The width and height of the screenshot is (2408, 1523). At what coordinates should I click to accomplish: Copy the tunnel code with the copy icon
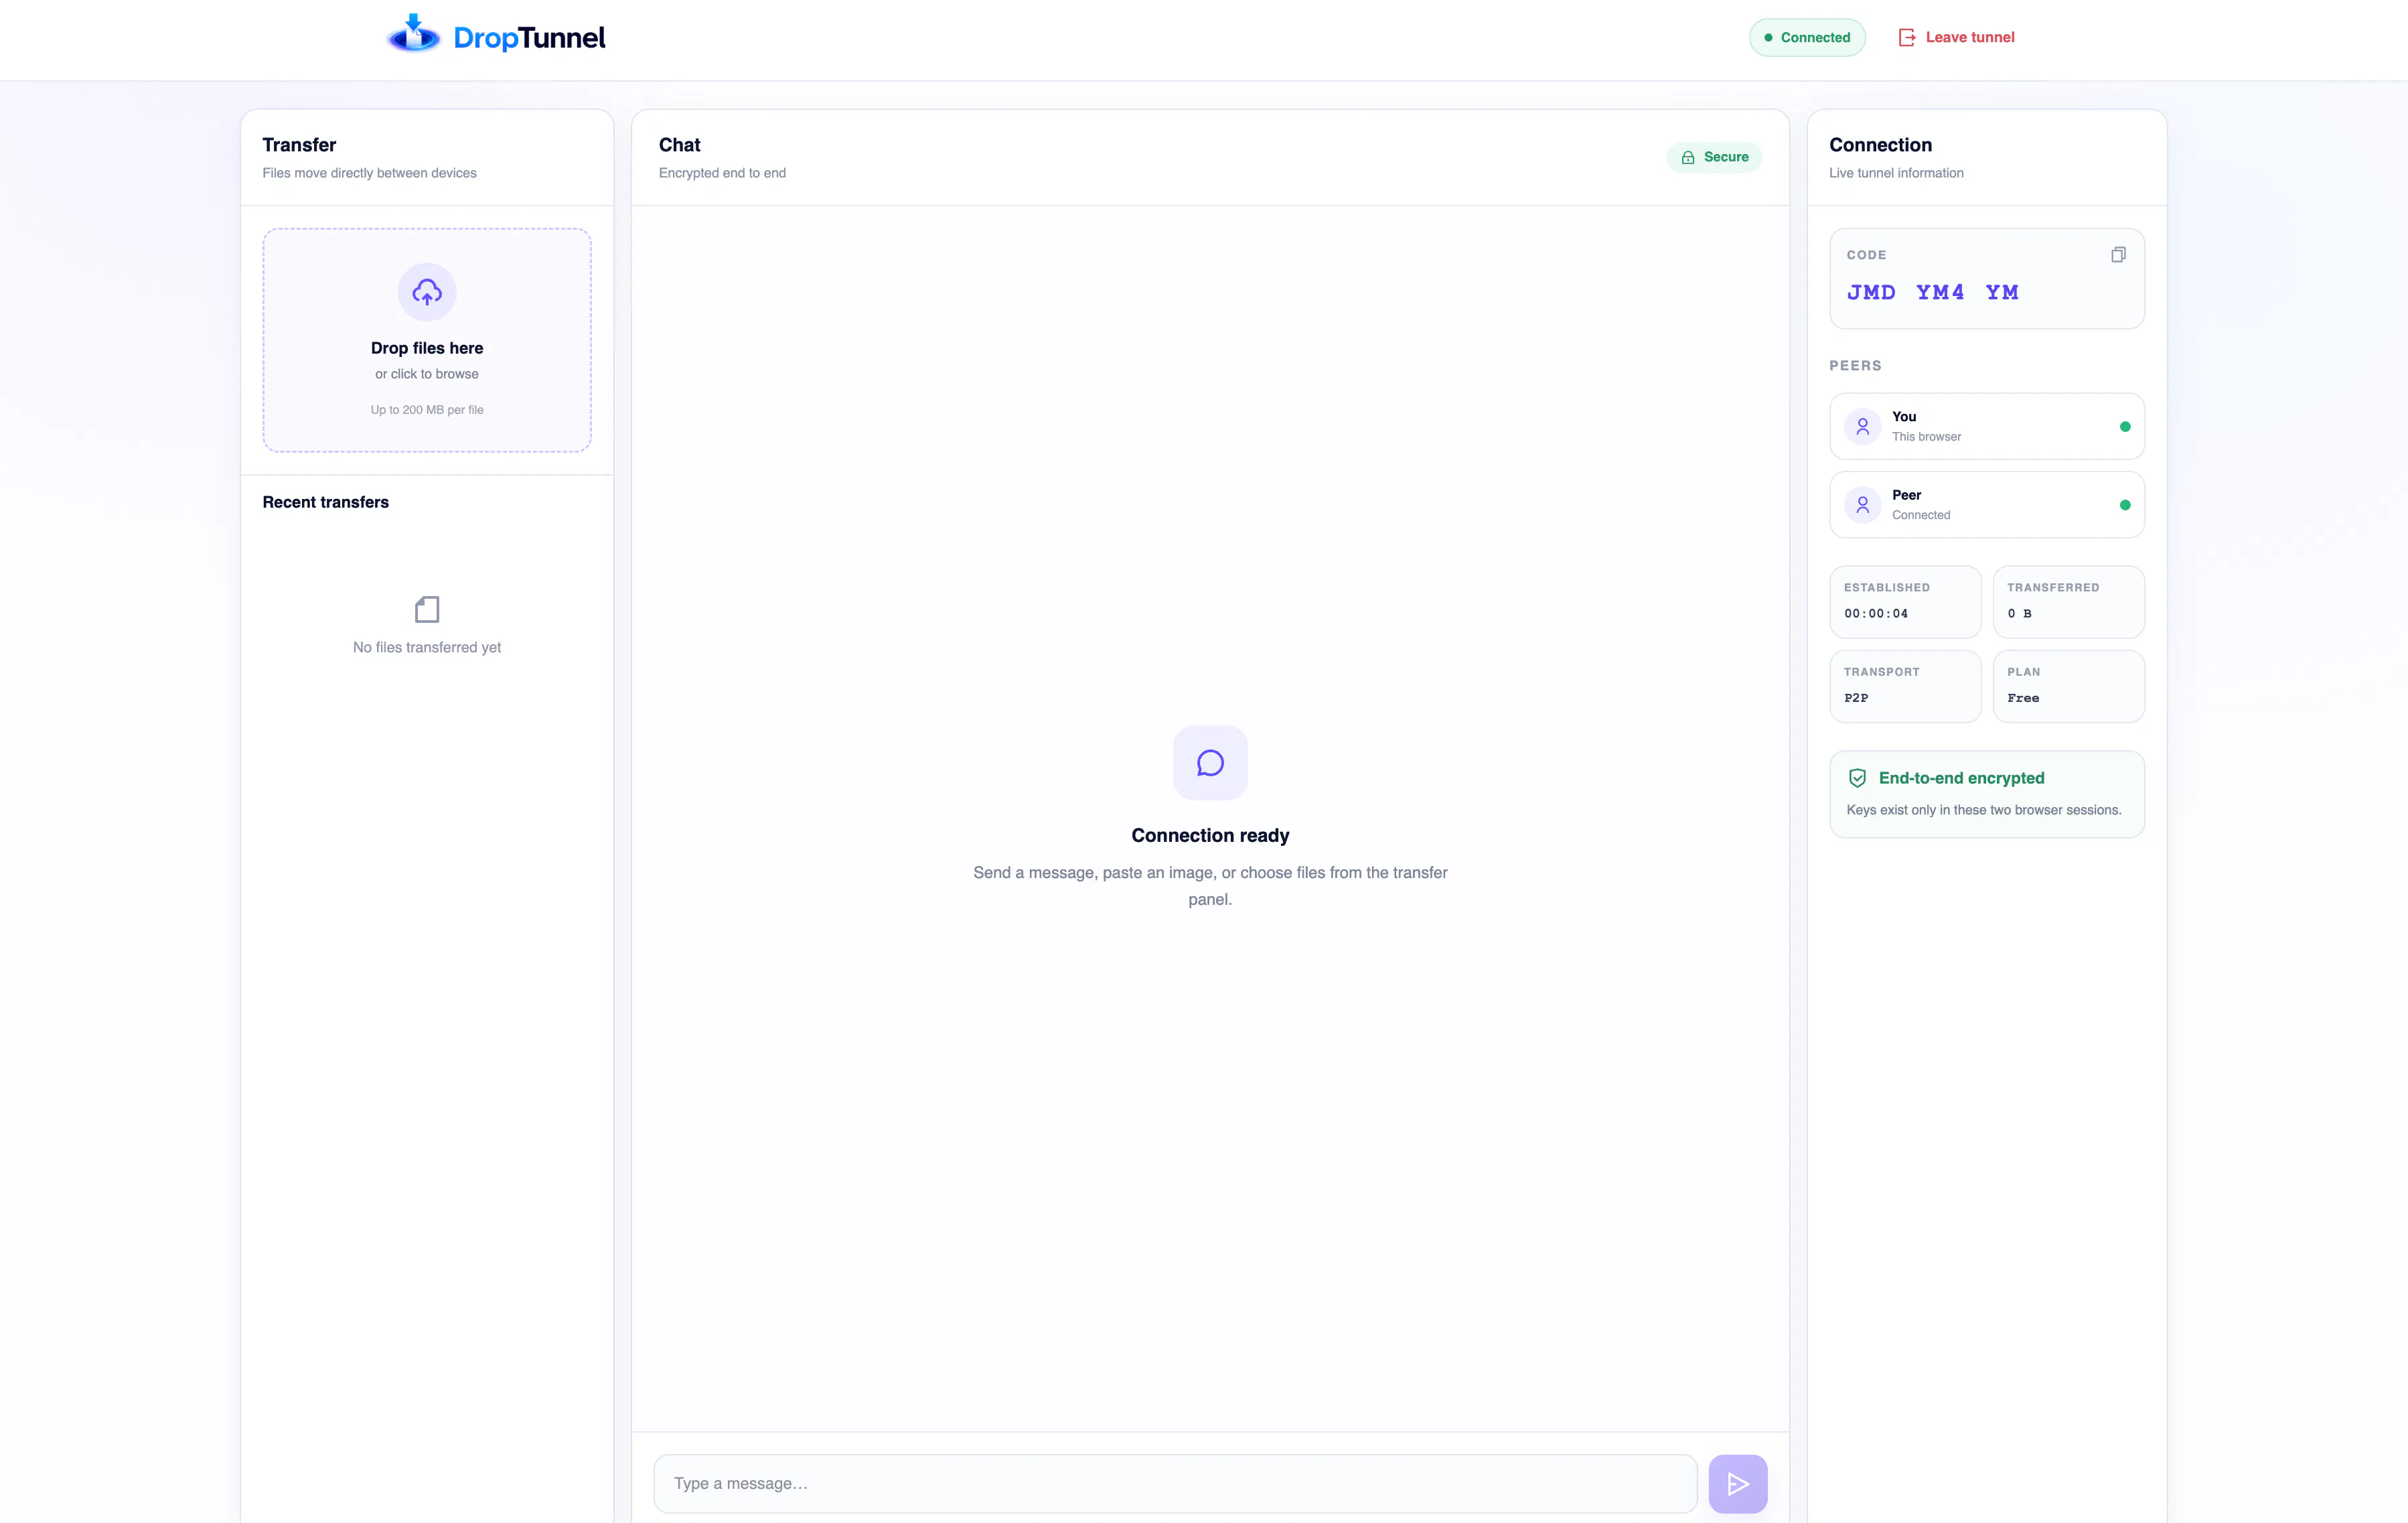click(x=2118, y=255)
